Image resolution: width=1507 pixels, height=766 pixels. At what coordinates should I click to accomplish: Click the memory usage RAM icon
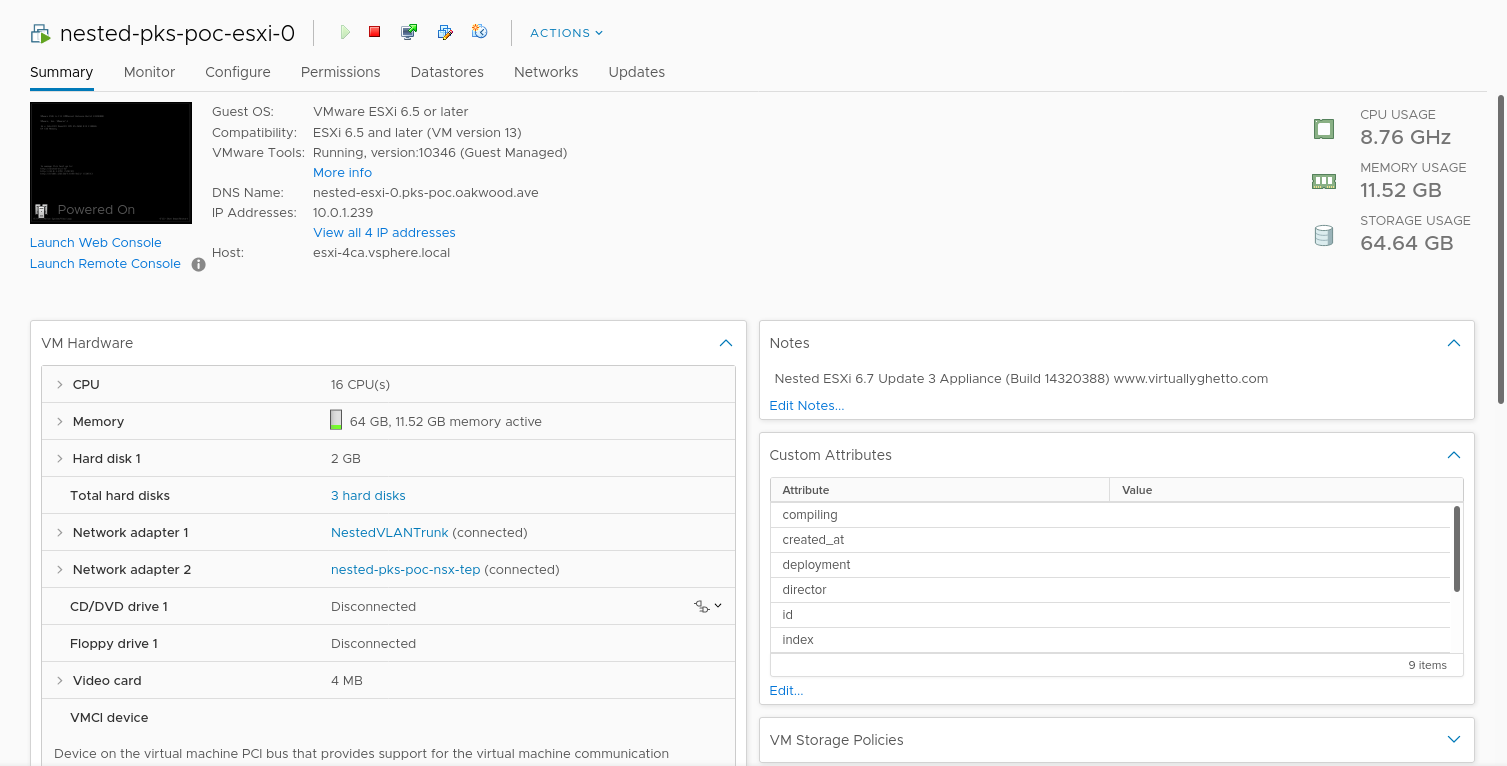tap(1324, 181)
